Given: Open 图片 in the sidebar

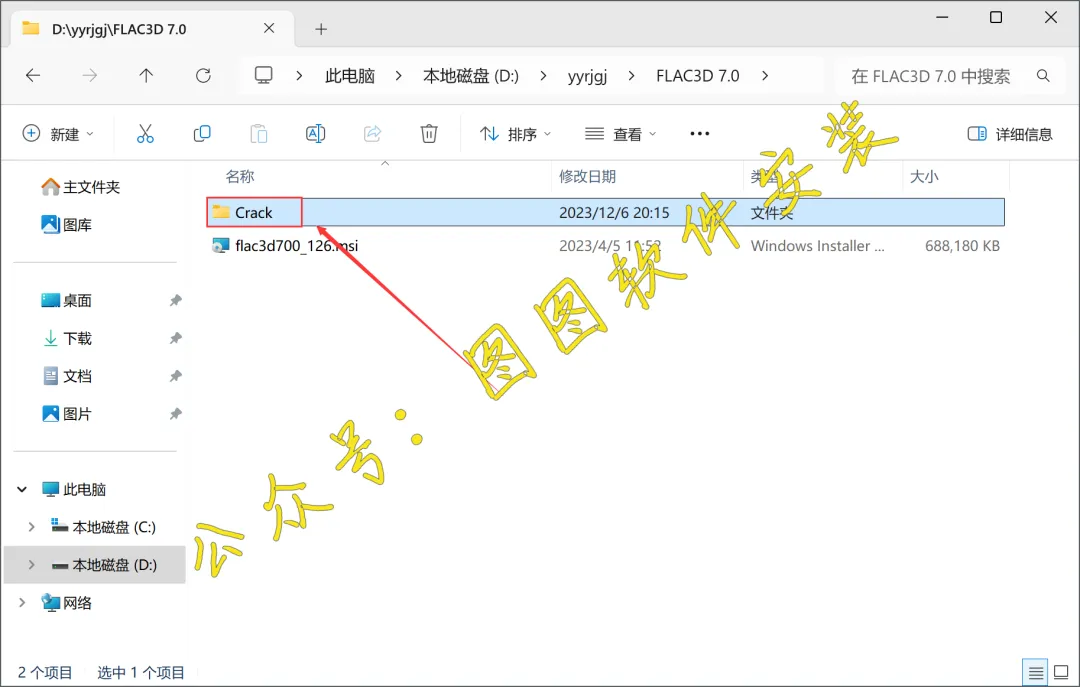Looking at the screenshot, I should coord(67,414).
